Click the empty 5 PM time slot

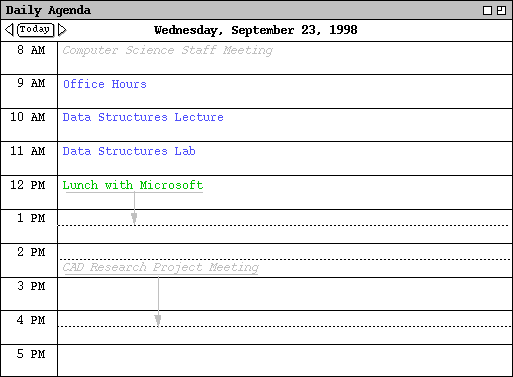pyautogui.click(x=285, y=361)
